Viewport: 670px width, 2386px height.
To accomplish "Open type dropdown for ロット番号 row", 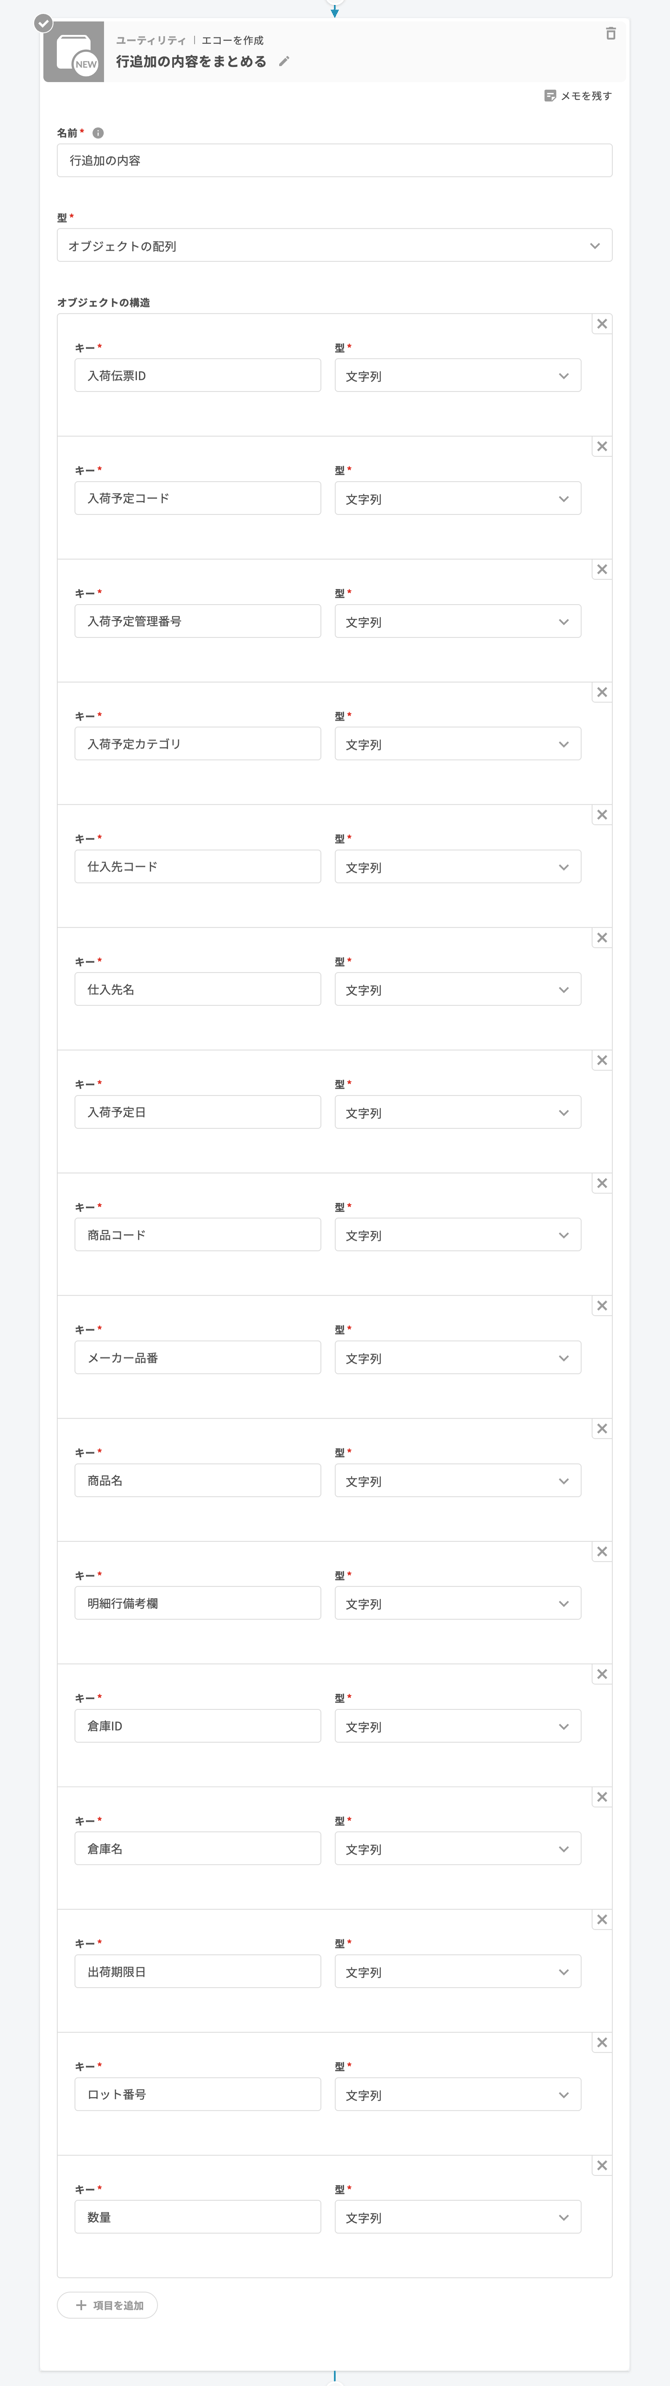I will click(457, 2095).
